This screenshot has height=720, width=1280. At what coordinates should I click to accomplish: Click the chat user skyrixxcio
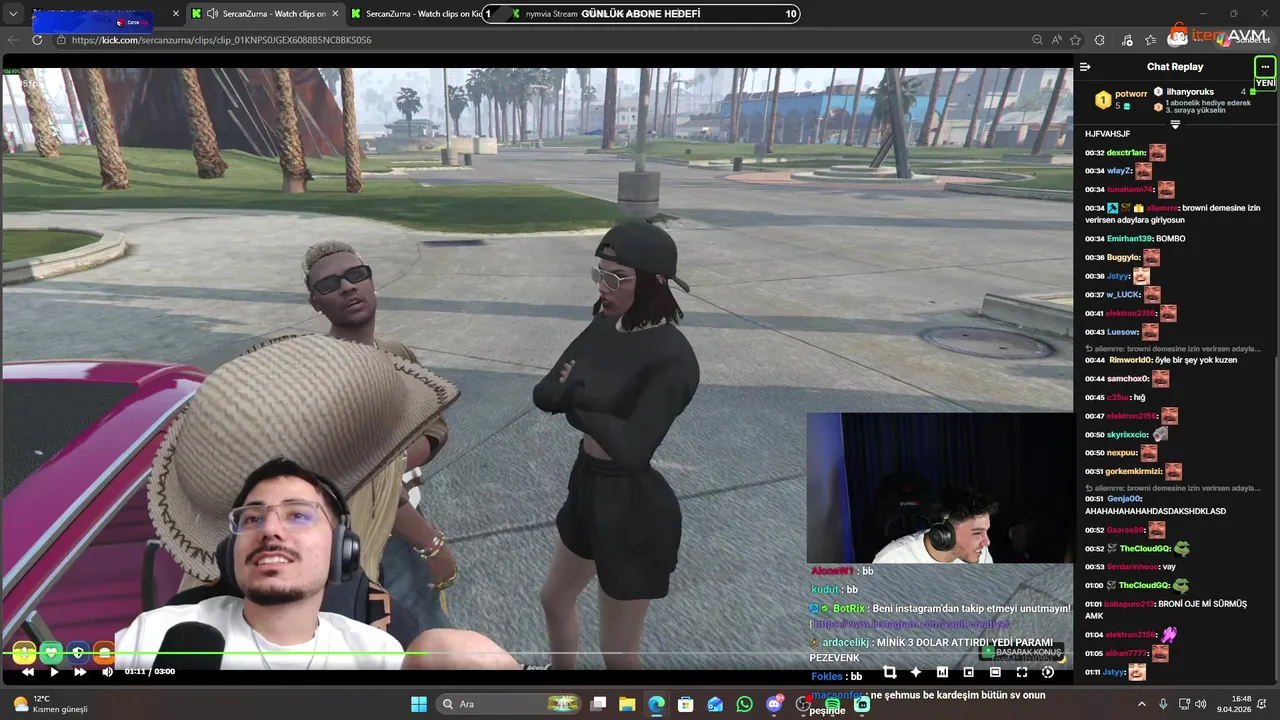click(x=1128, y=435)
